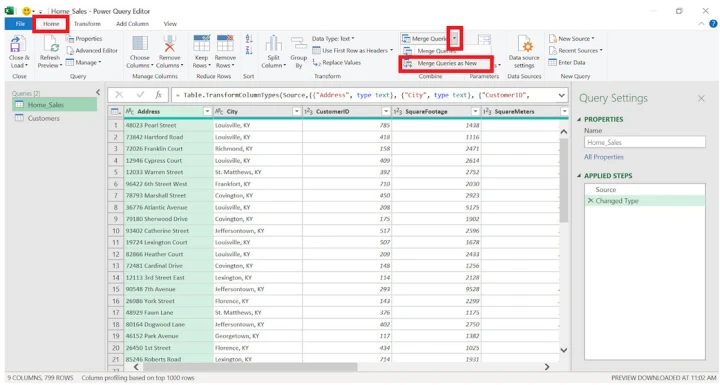The width and height of the screenshot is (720, 385).
Task: Click the Refresh Preview icon
Action: pos(50,45)
